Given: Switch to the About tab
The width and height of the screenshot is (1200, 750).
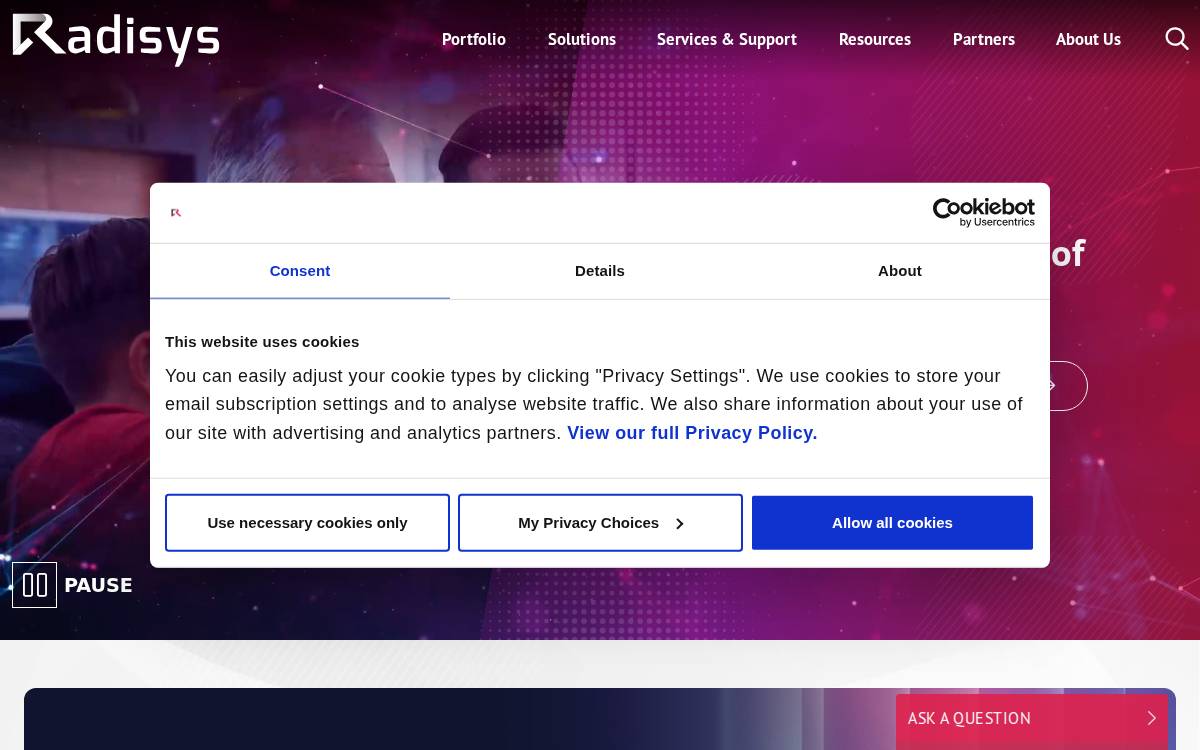Looking at the screenshot, I should 900,271.
